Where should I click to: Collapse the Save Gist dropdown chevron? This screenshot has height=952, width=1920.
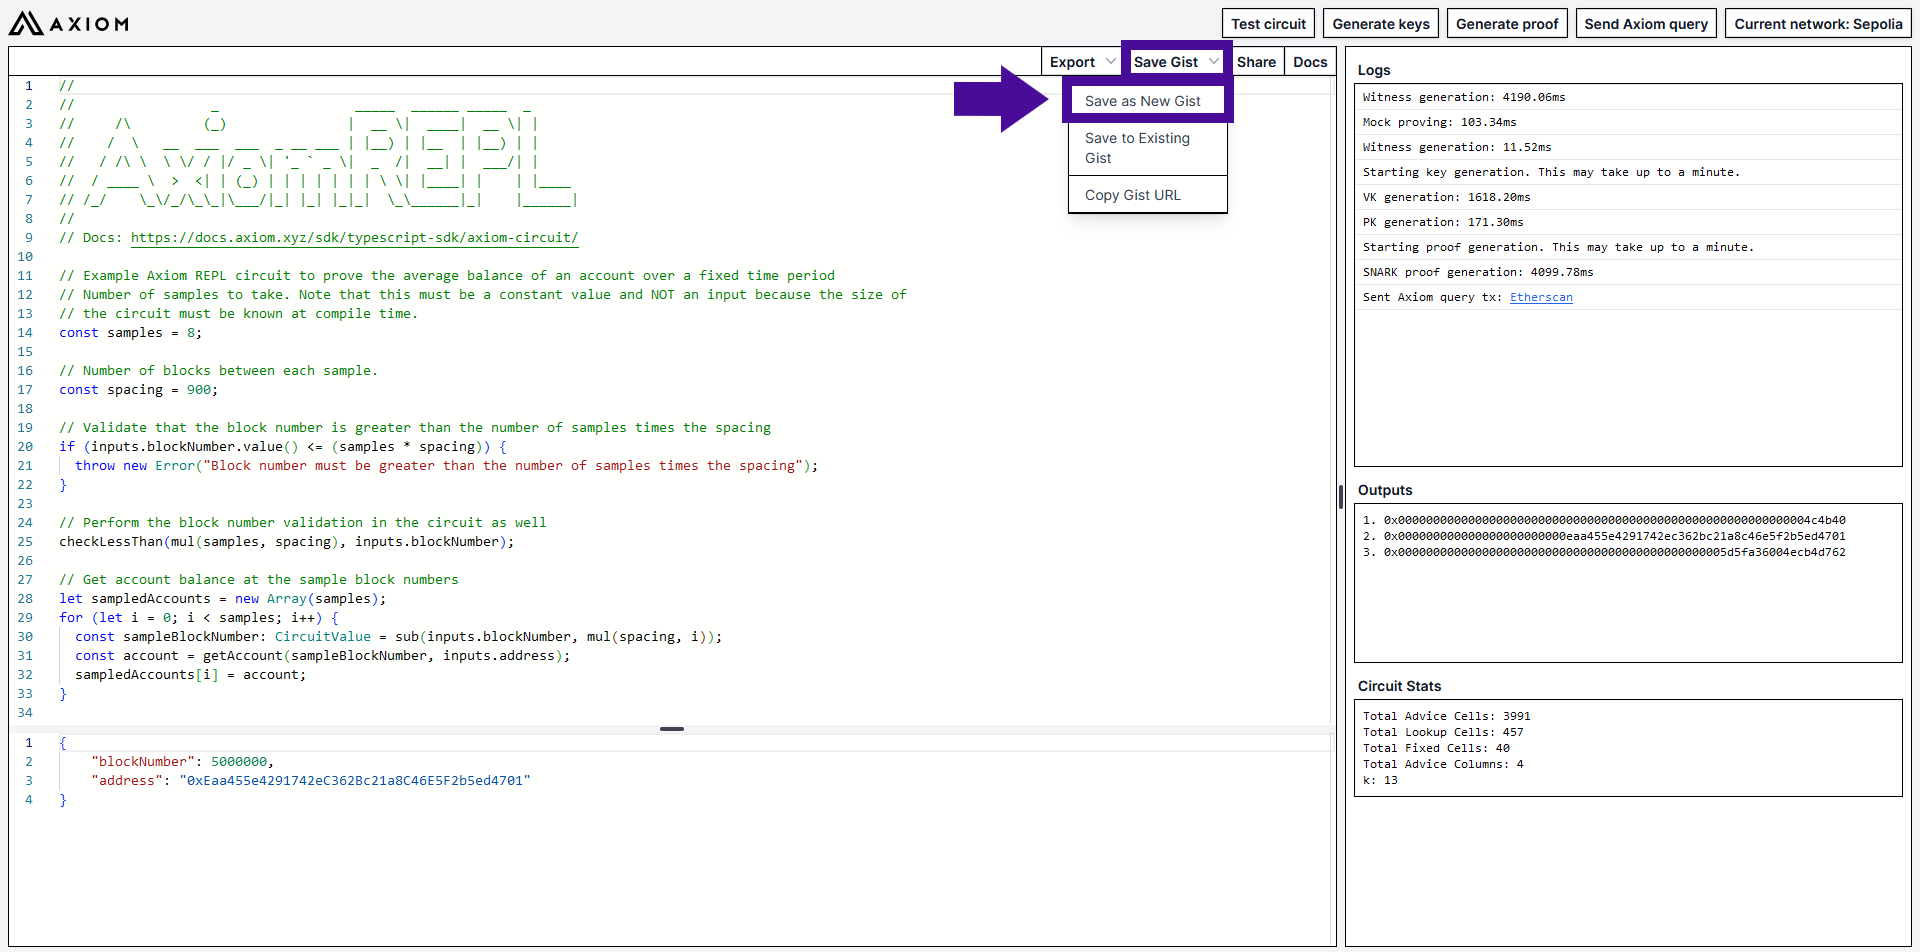[1213, 62]
